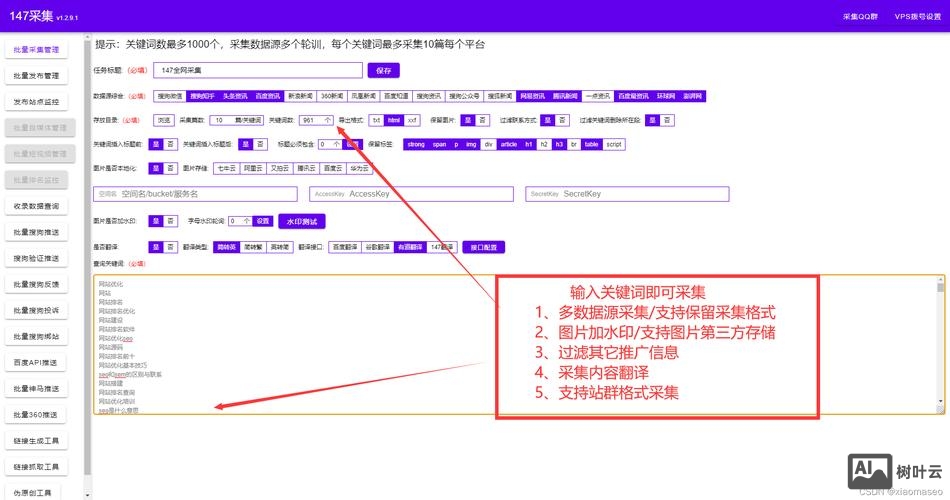This screenshot has width=950, height=500.
Task: Focus the AccessKey input field
Action: [x=411, y=194]
